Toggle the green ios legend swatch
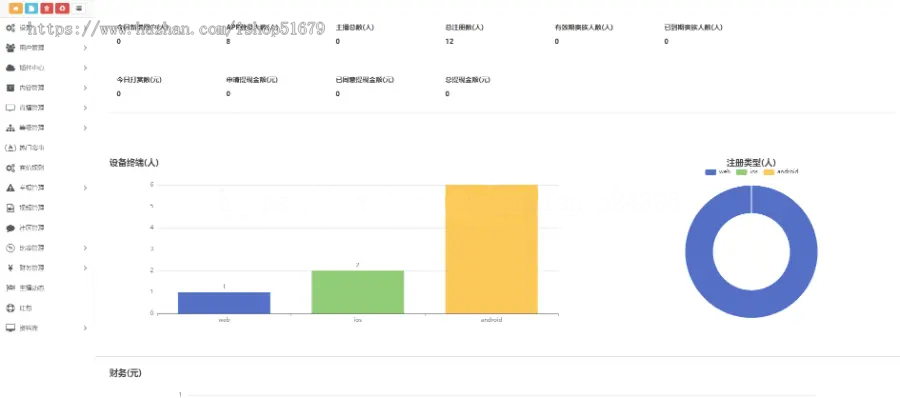 [x=742, y=172]
